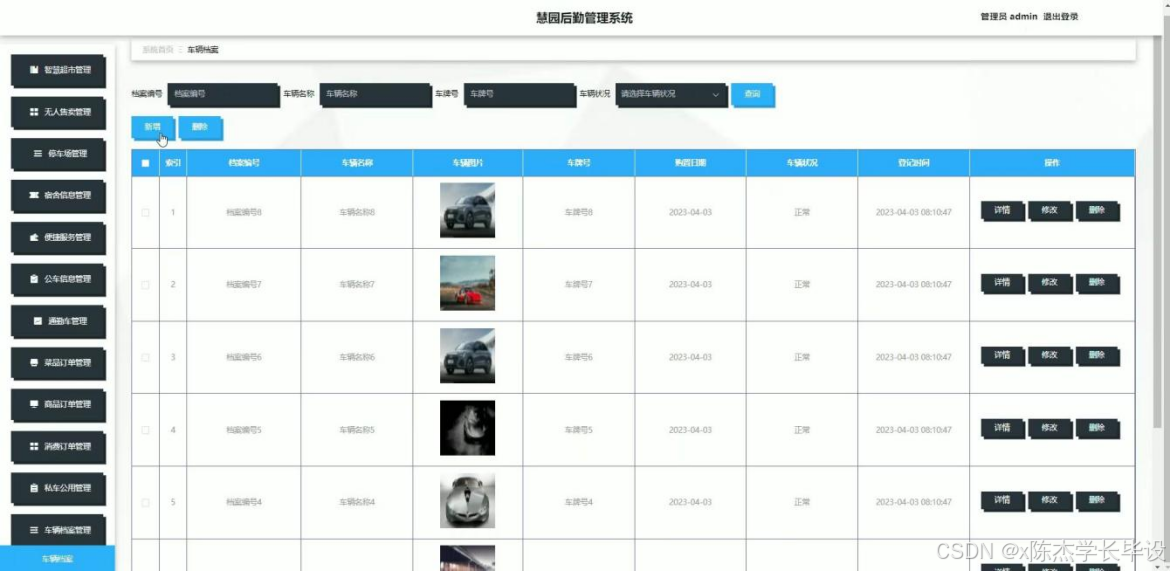Image resolution: width=1170 pixels, height=571 pixels.
Task: Click the 新增 add button
Action: pos(153,128)
